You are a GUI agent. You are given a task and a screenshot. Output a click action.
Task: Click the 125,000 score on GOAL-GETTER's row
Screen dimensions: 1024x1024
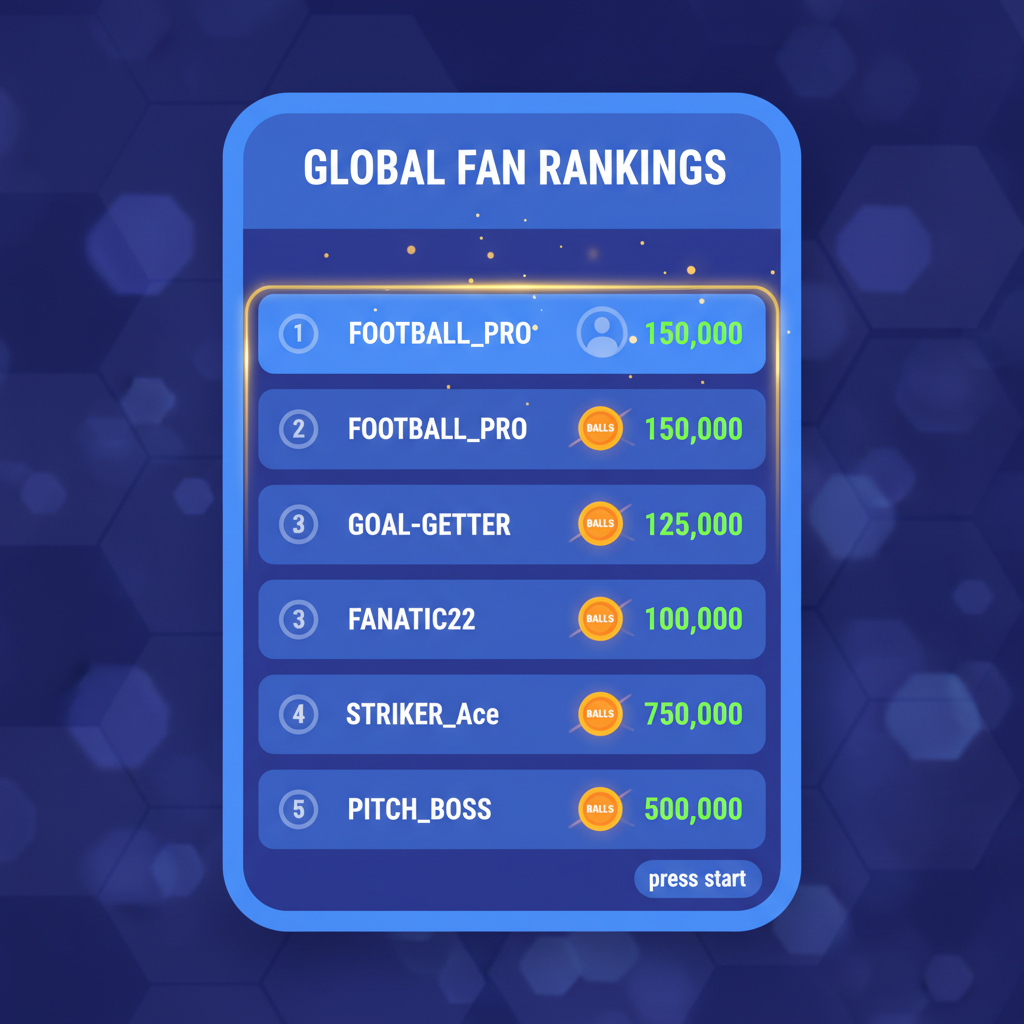(x=691, y=524)
